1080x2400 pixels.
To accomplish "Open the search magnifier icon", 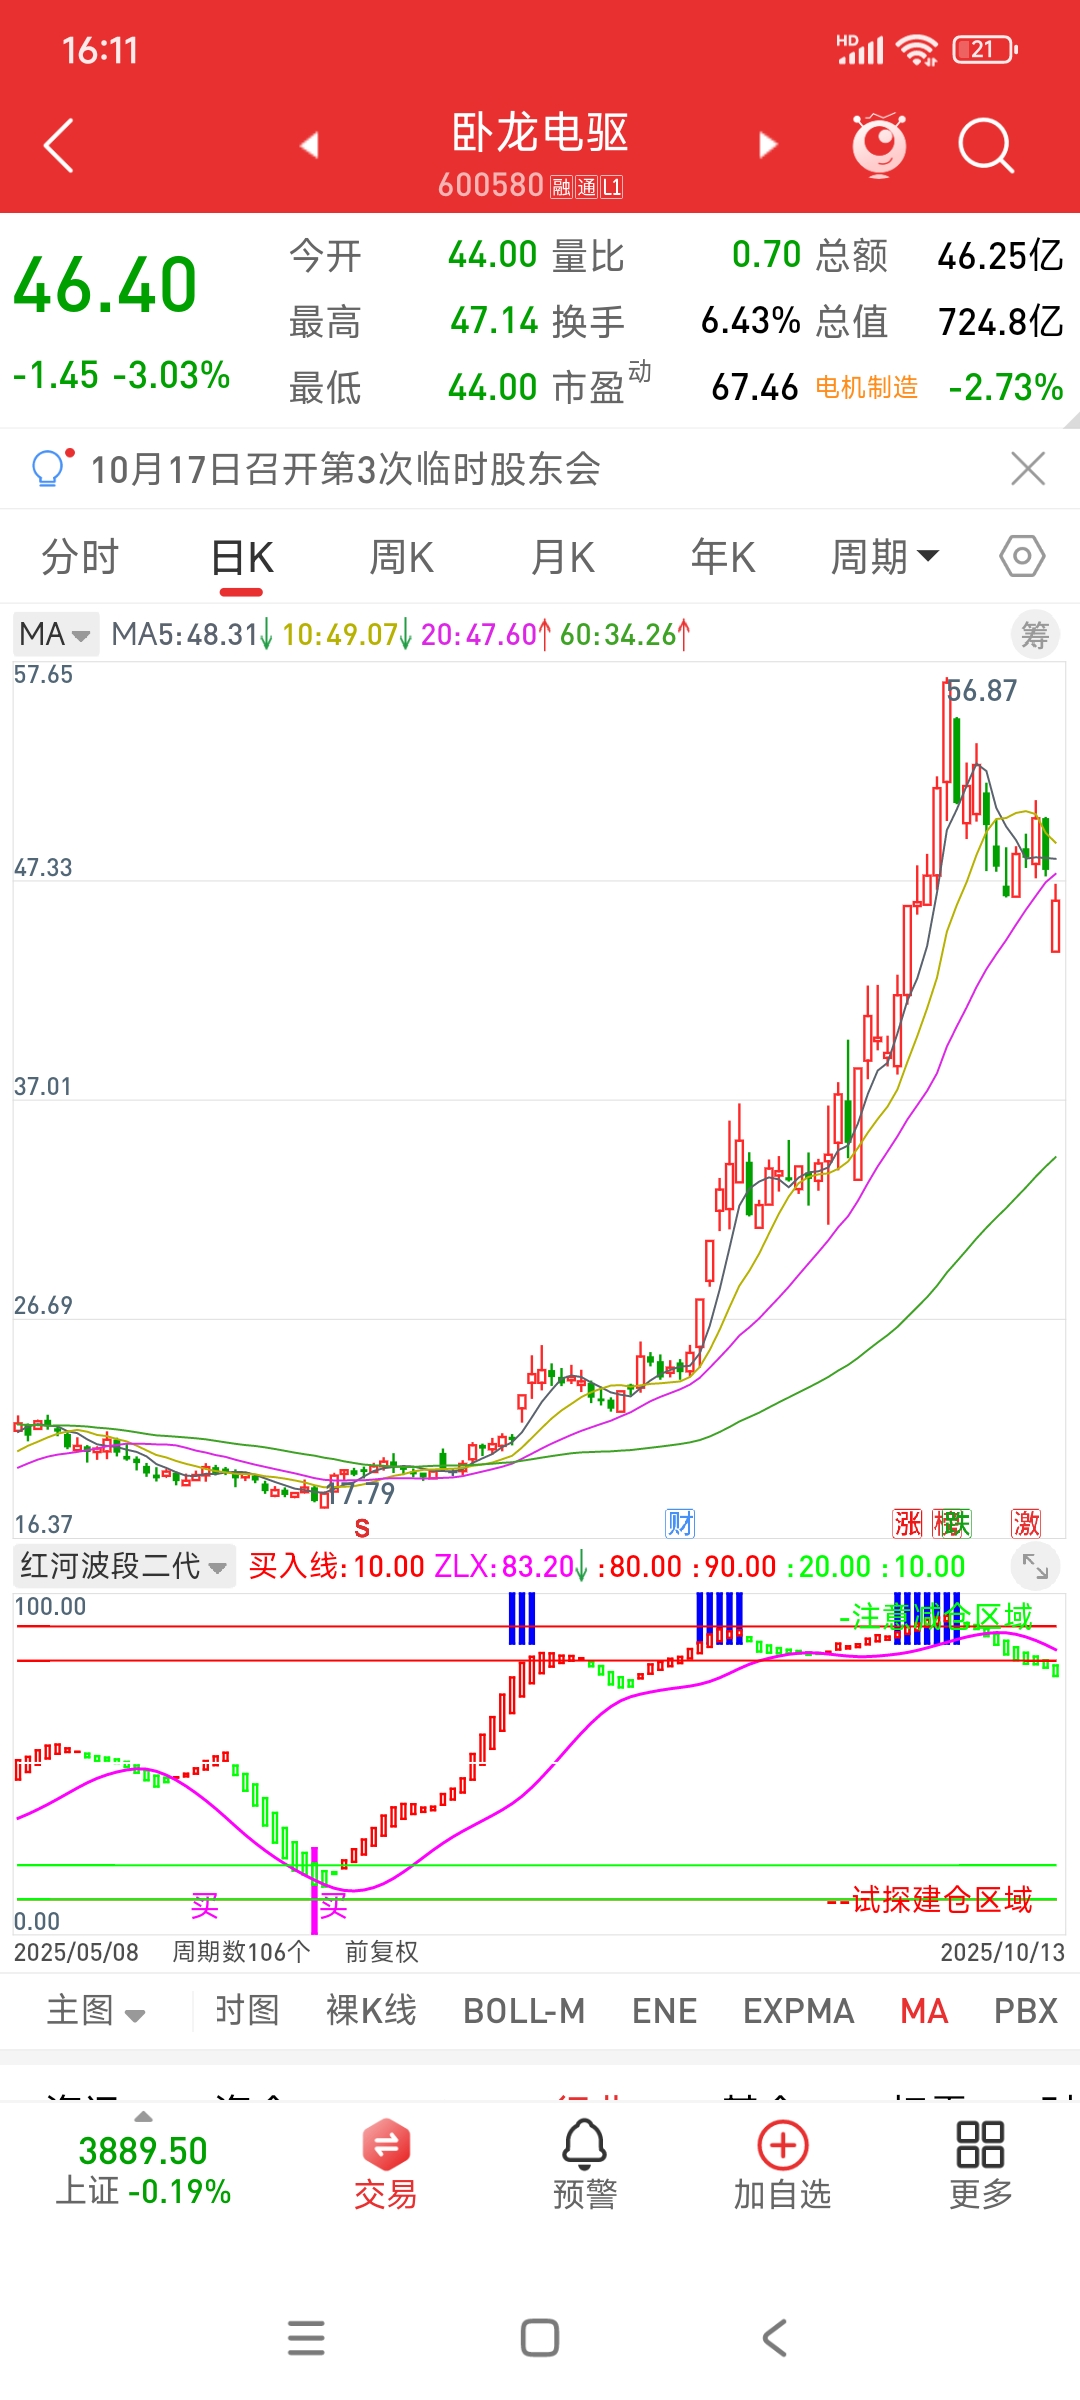I will (x=986, y=146).
